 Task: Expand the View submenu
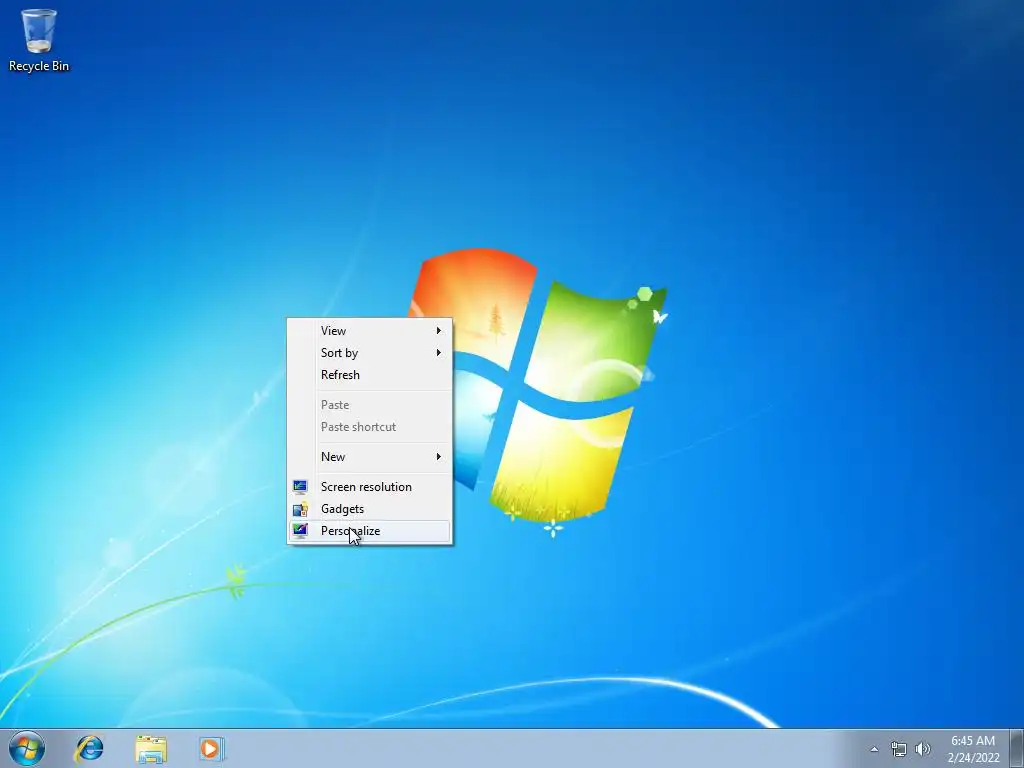(x=370, y=330)
